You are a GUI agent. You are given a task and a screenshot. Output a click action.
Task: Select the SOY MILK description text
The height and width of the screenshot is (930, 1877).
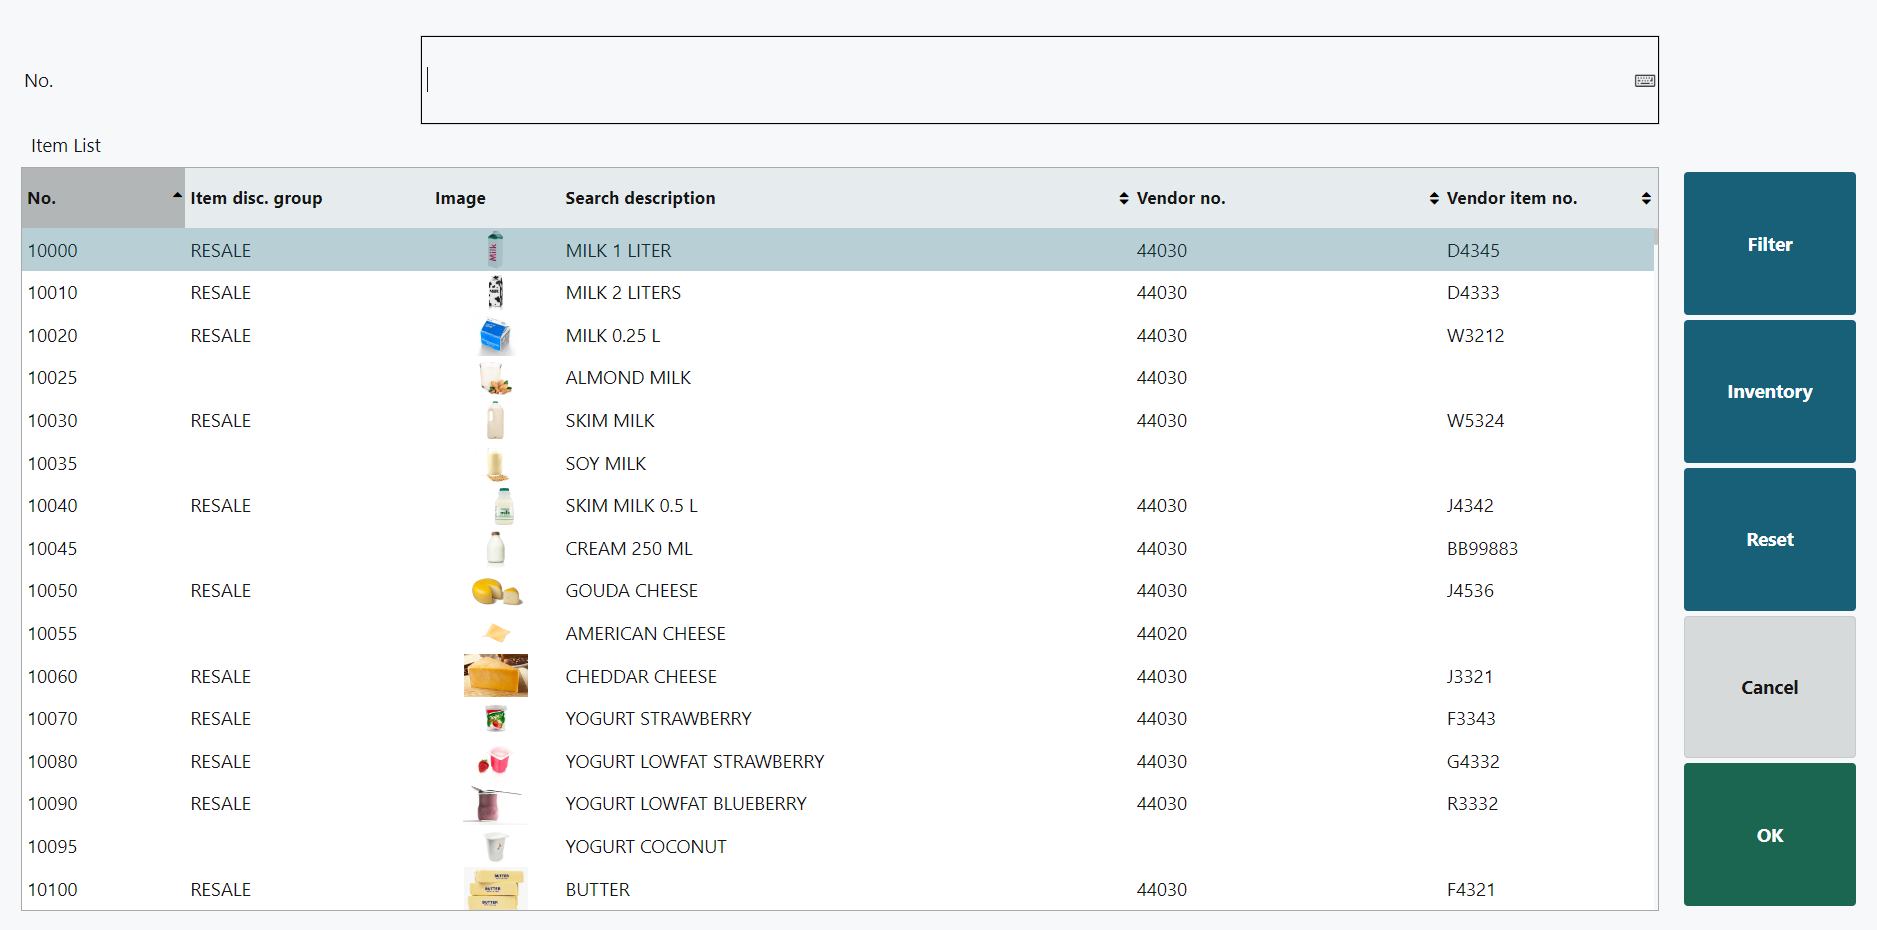[x=606, y=464]
